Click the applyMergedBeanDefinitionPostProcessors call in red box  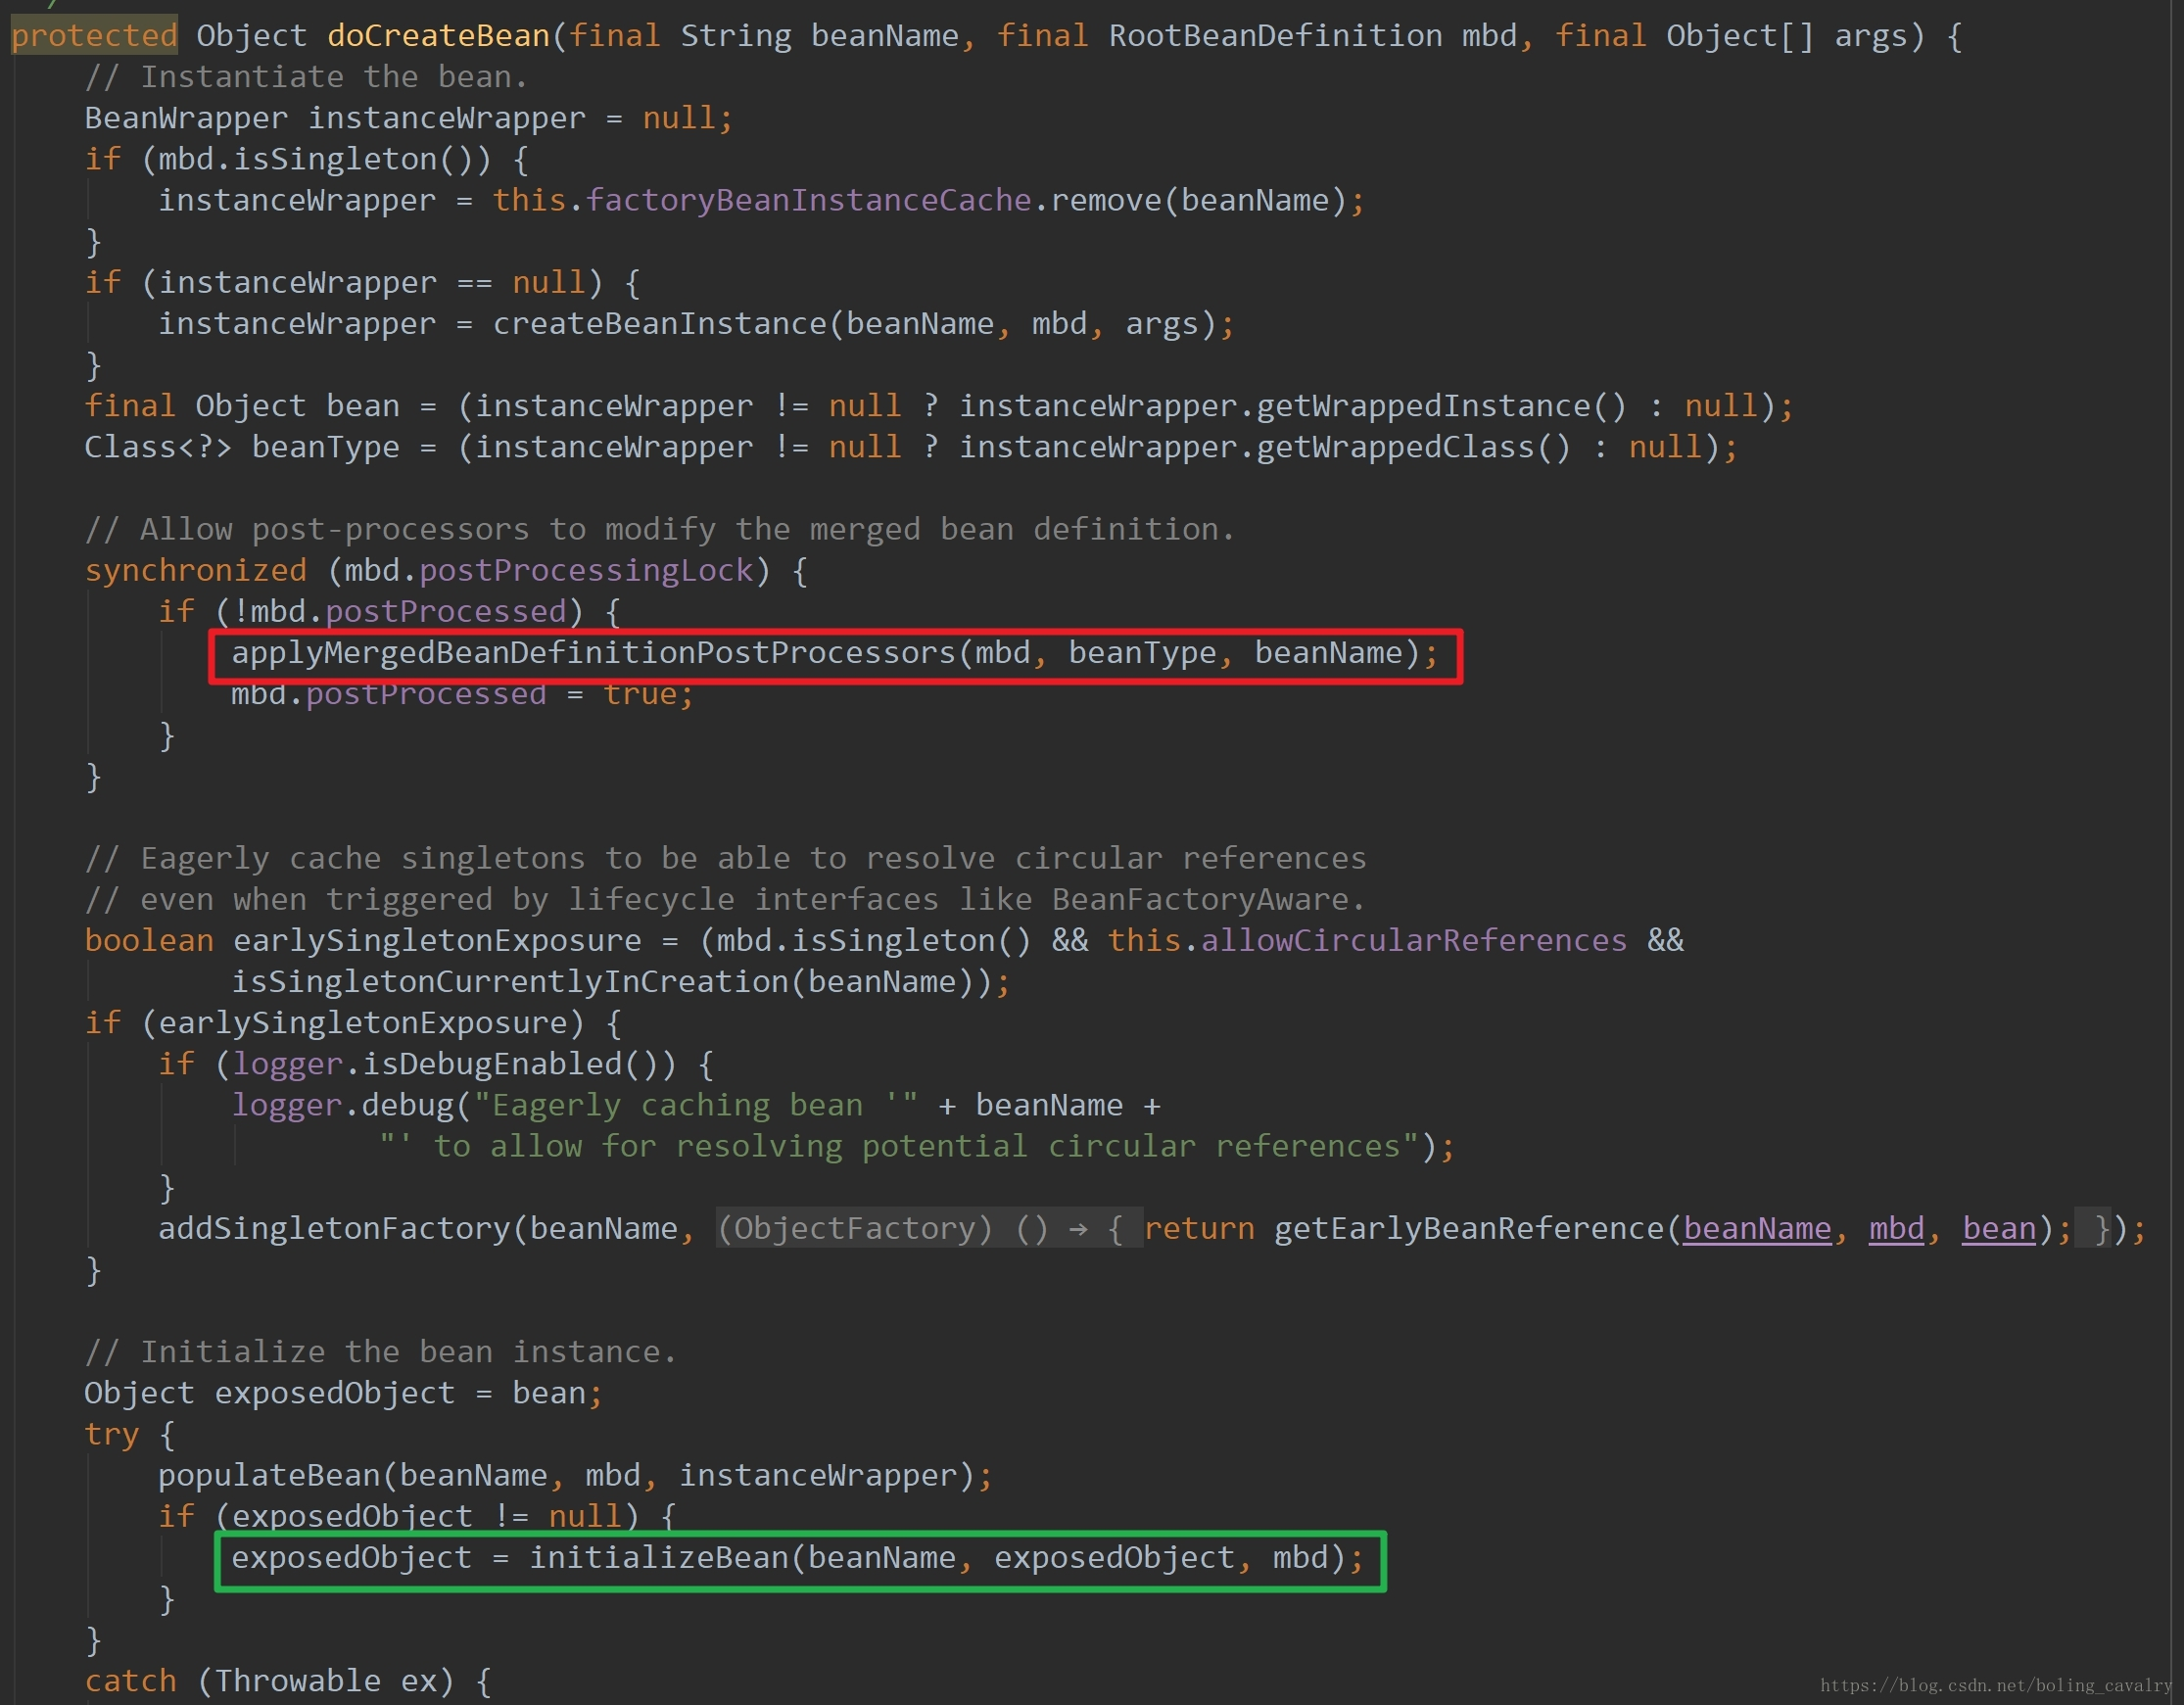click(594, 653)
